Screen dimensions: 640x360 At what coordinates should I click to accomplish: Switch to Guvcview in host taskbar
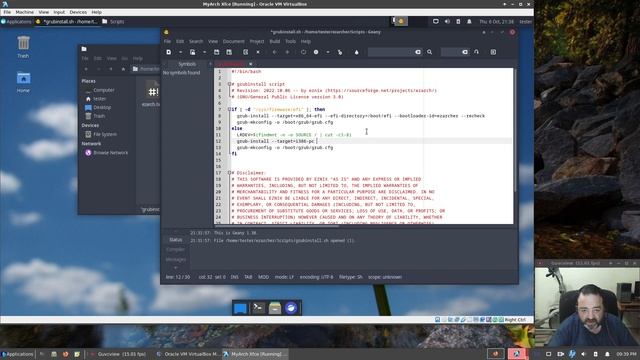click(x=118, y=354)
